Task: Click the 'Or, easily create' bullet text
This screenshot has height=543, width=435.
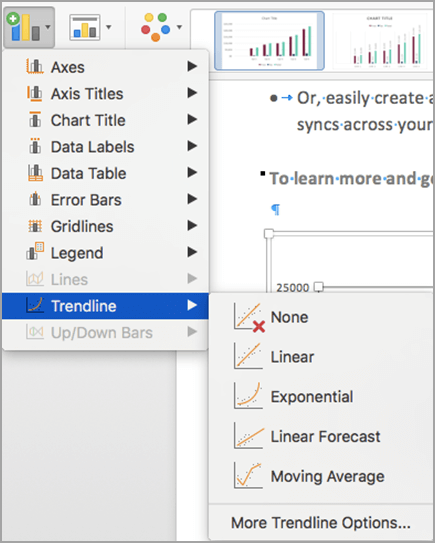Action: (364, 98)
